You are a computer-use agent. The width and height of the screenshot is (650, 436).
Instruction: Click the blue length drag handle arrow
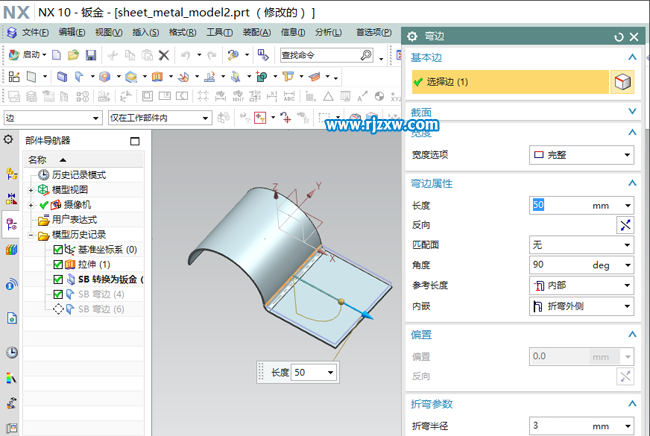coord(366,316)
